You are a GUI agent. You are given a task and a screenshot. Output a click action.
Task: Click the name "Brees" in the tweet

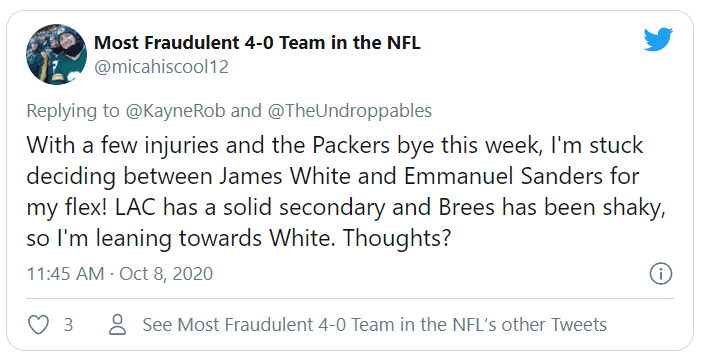click(466, 207)
